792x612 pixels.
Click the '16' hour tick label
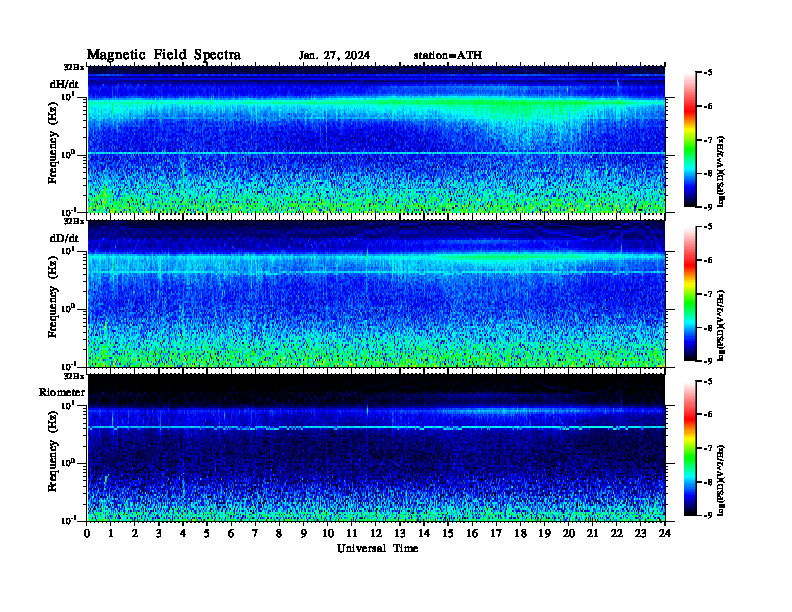[x=472, y=534]
